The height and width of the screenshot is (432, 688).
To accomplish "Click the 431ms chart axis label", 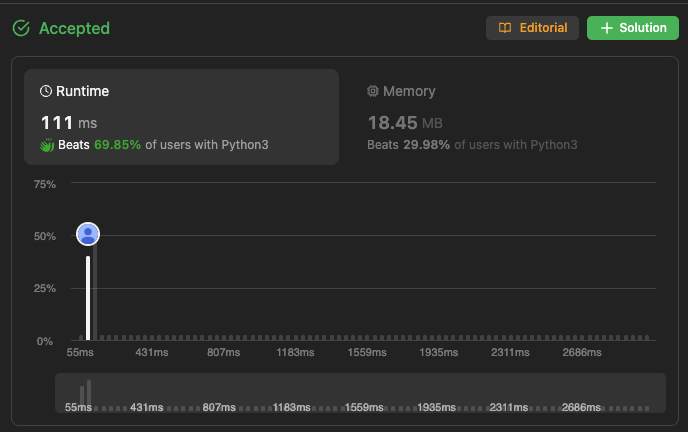I will pos(152,353).
